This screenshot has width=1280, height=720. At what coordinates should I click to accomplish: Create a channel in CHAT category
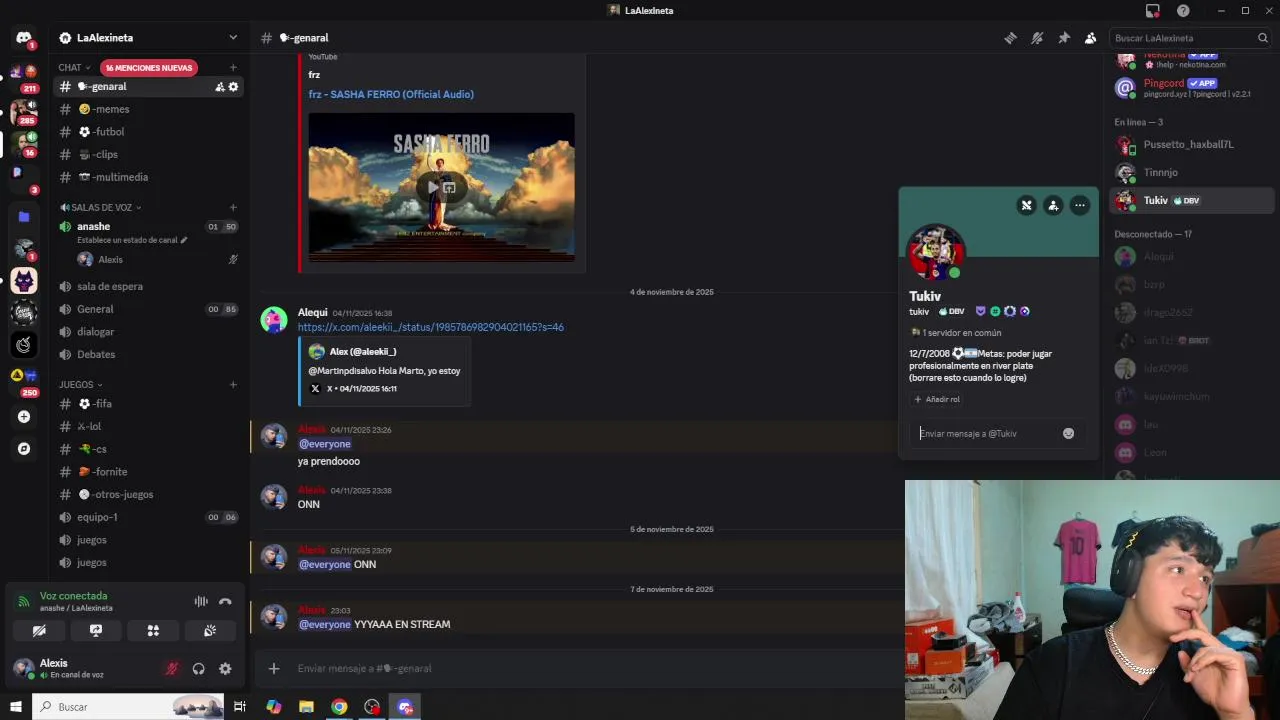tap(233, 68)
